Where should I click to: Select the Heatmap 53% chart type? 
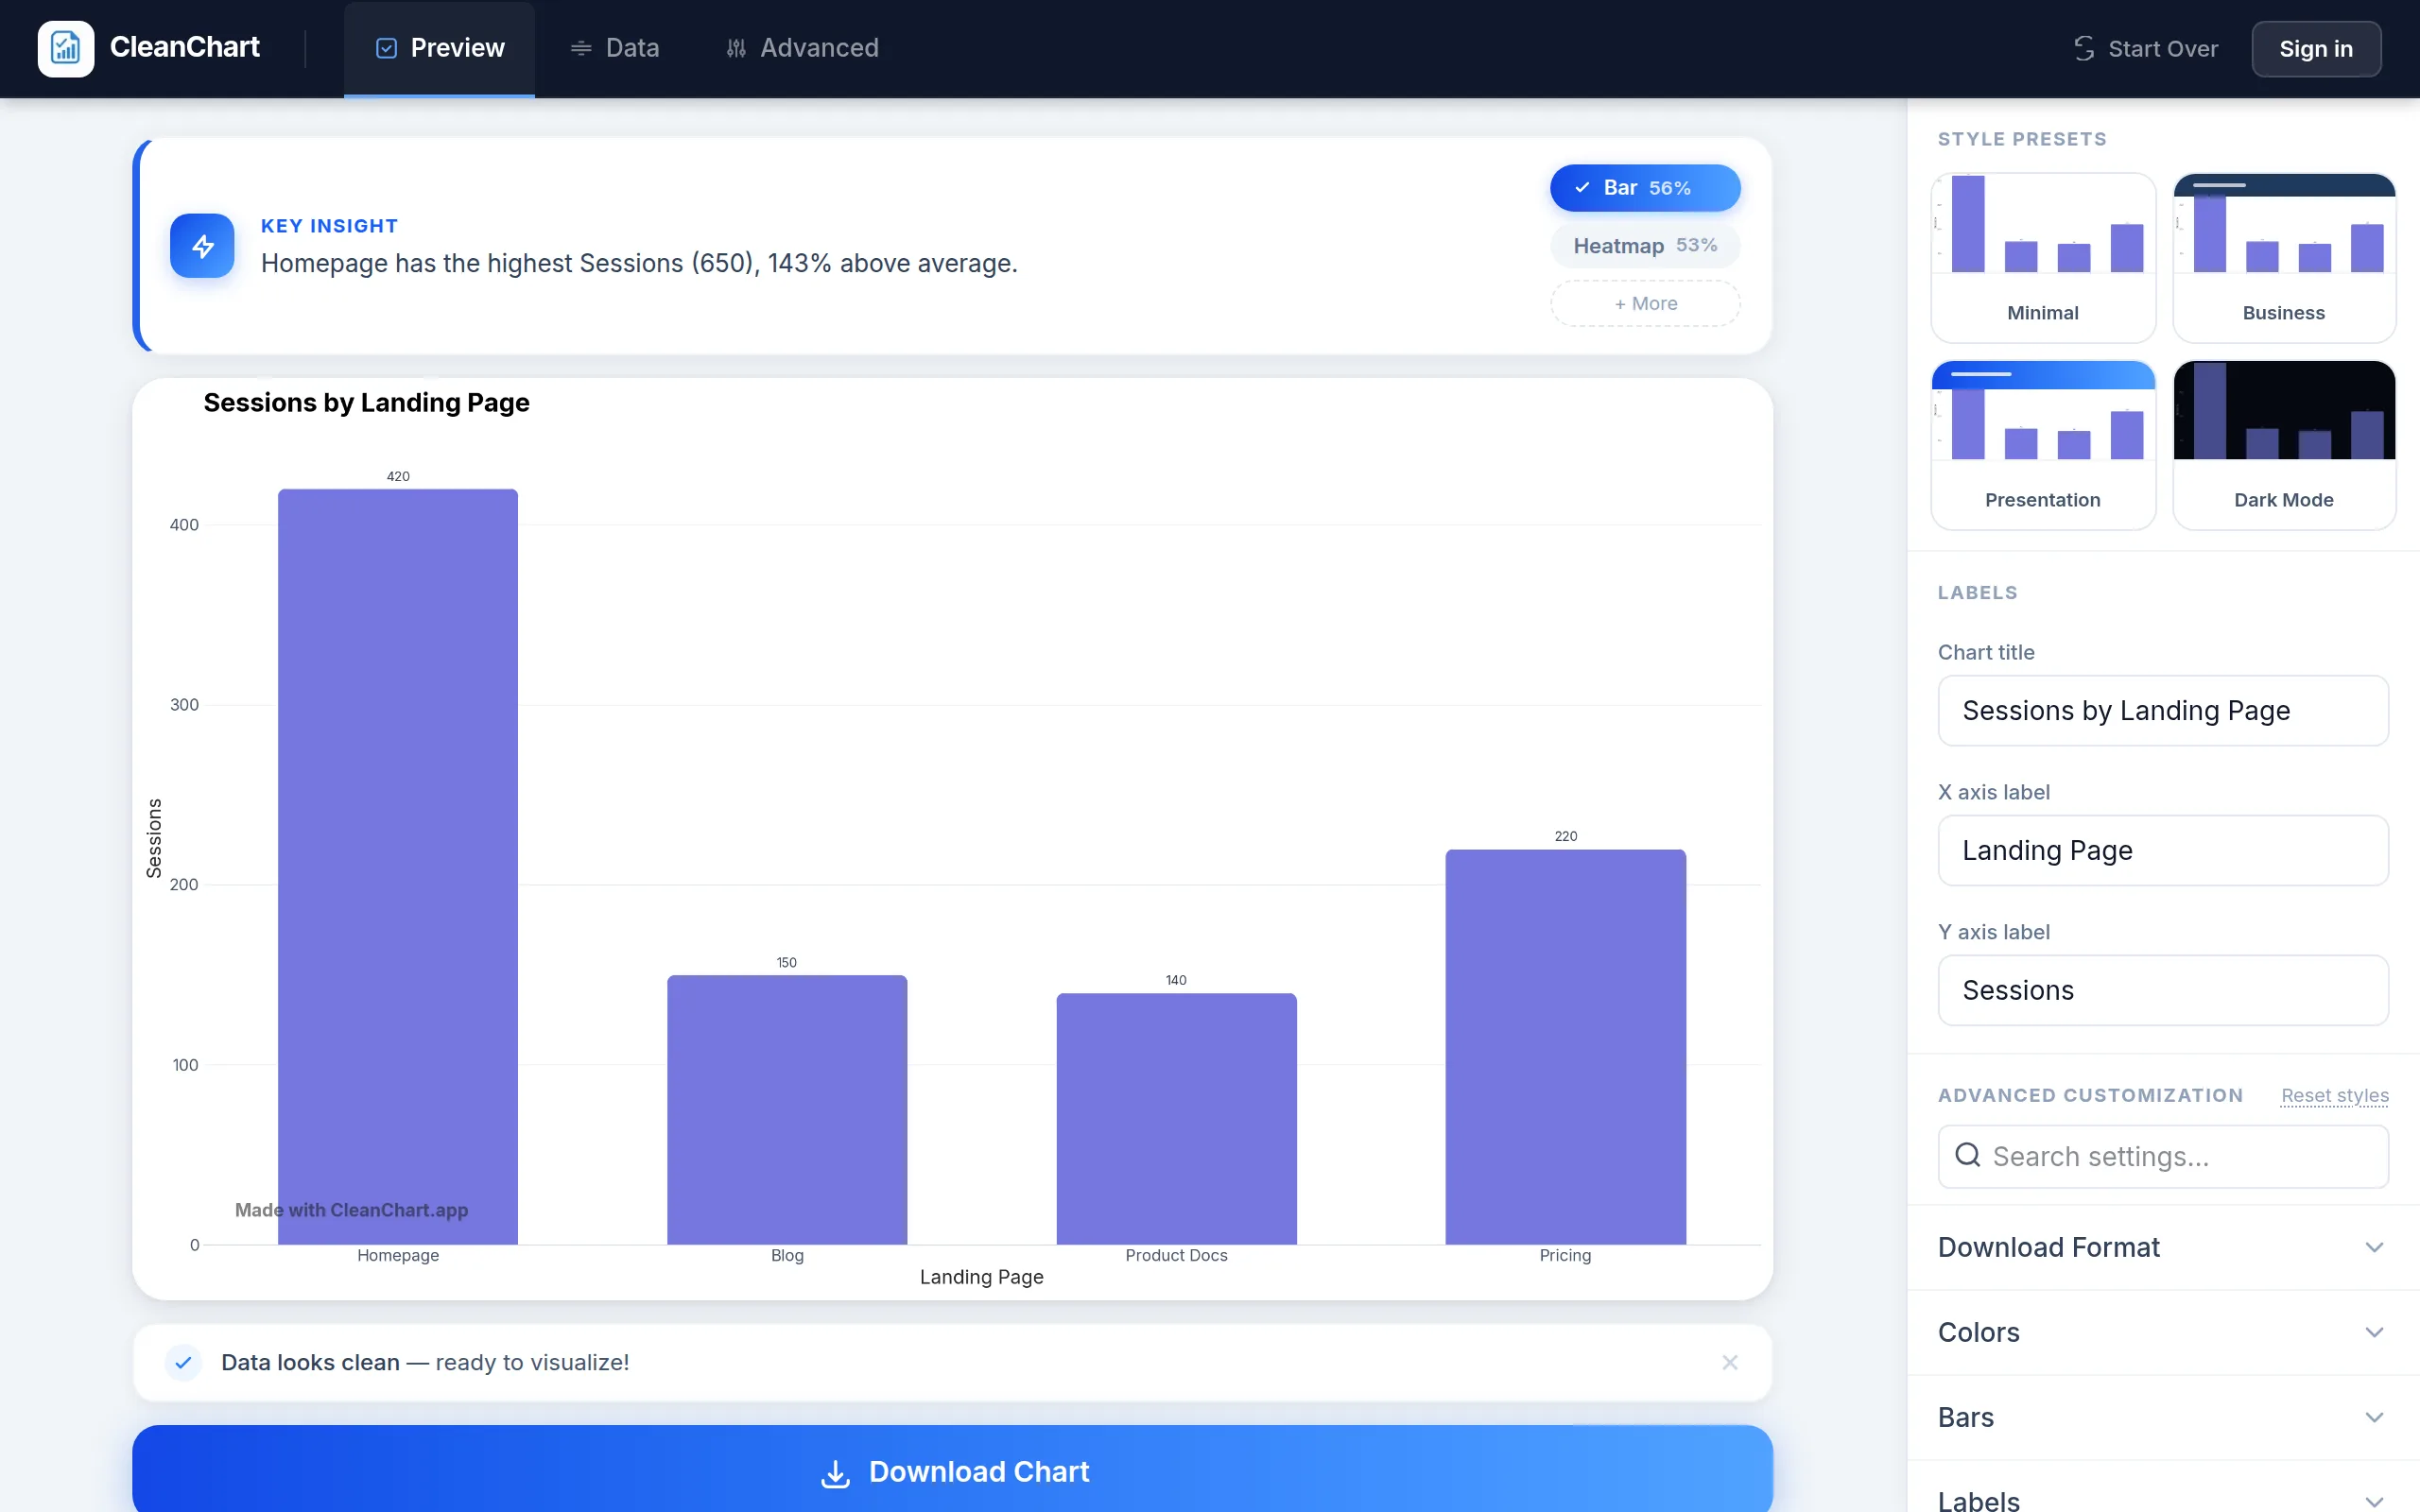pos(1645,245)
